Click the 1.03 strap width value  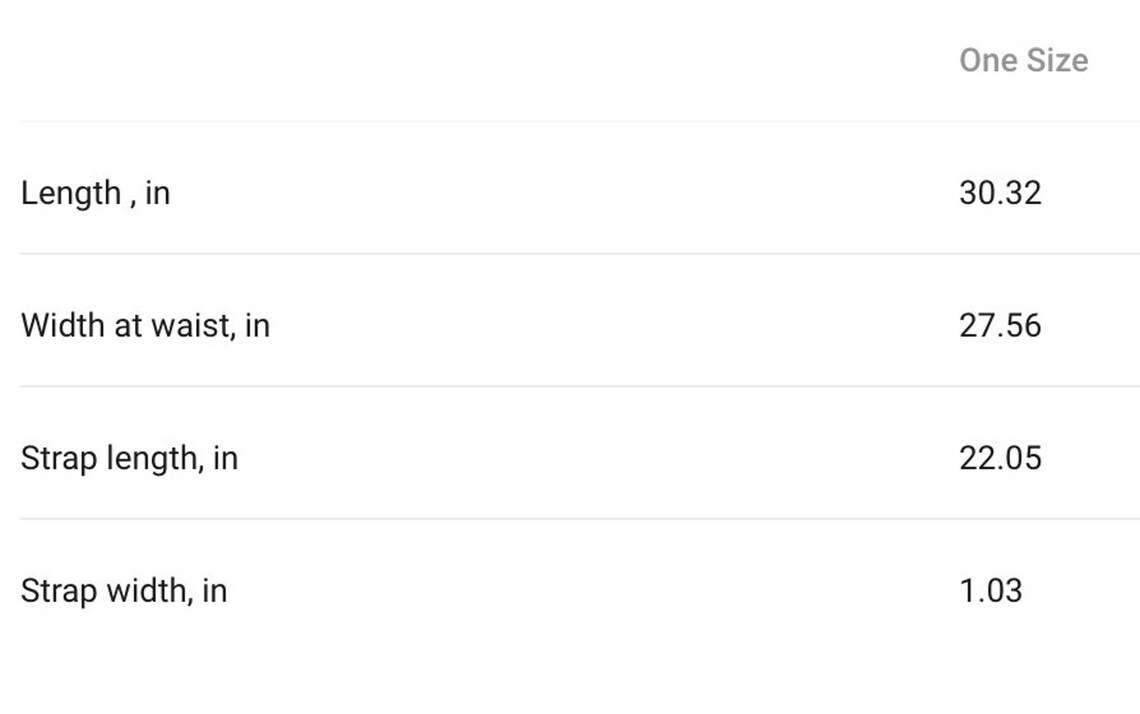pyautogui.click(x=991, y=590)
